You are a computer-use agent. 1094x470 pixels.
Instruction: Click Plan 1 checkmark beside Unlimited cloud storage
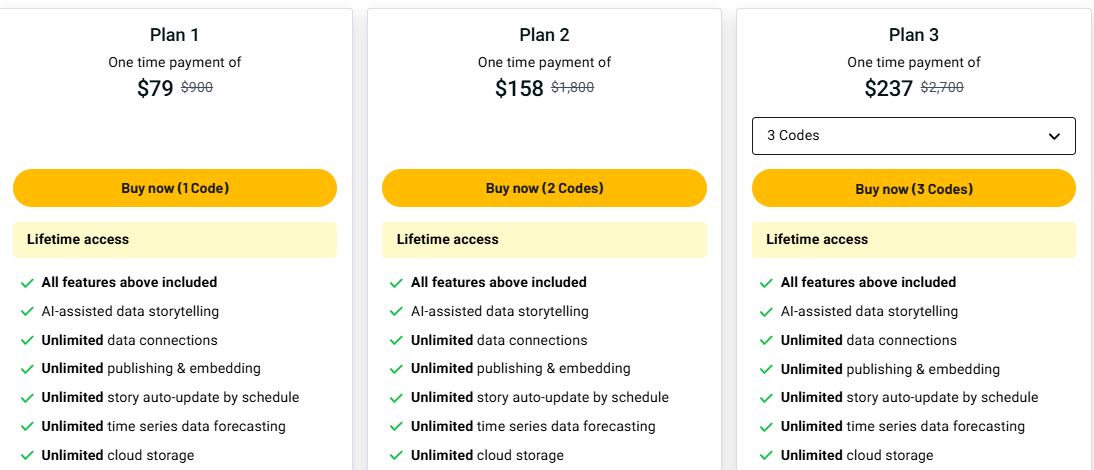[27, 456]
